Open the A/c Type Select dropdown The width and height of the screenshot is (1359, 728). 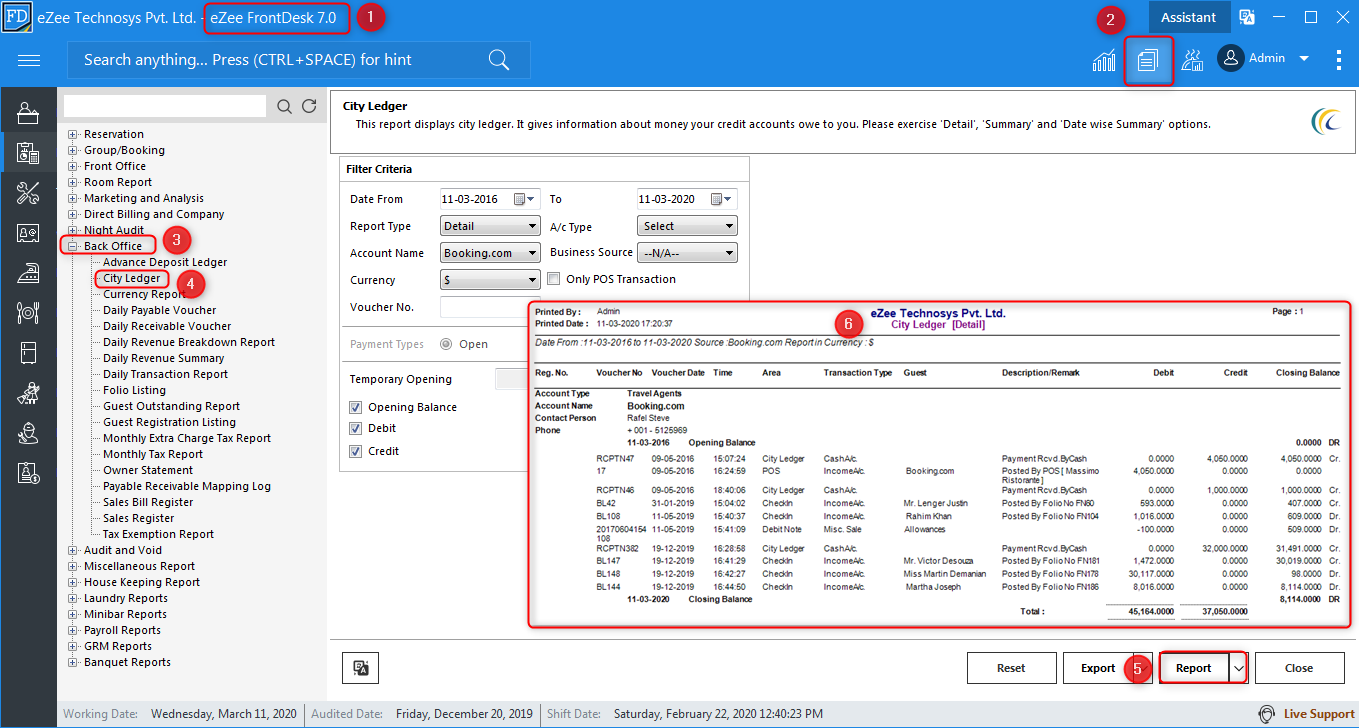click(687, 226)
